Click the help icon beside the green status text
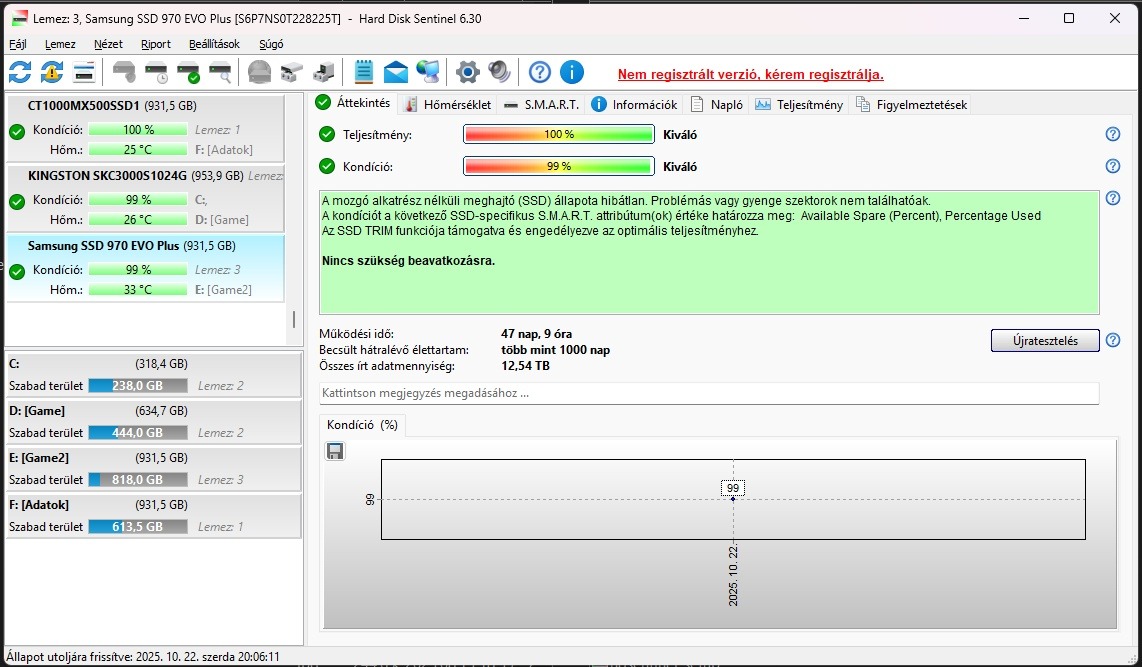Image resolution: width=1142 pixels, height=667 pixels. pyautogui.click(x=1113, y=198)
